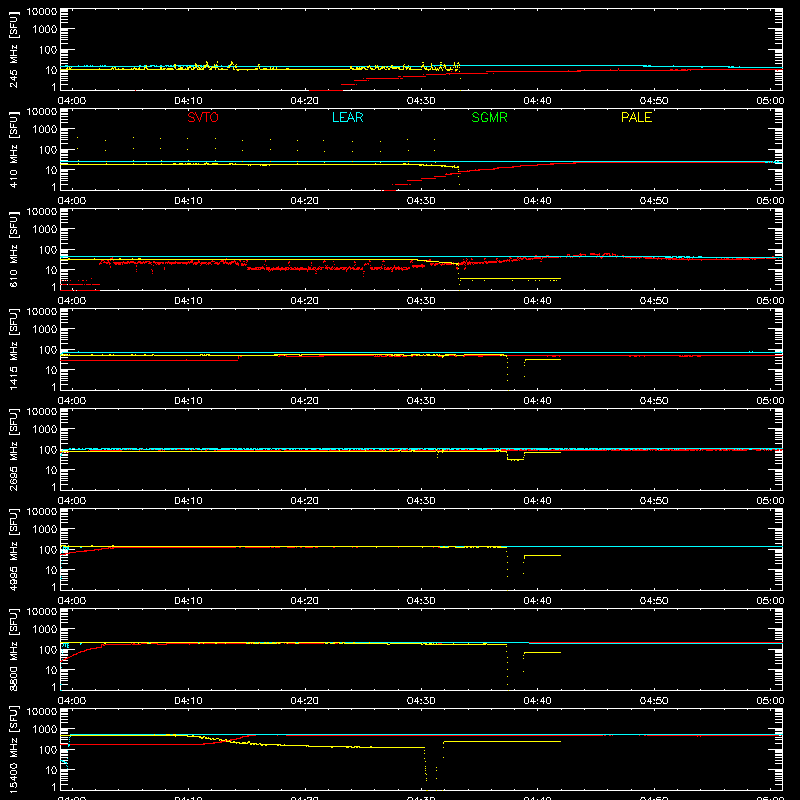Select the 2695 MHz [SFU] axis title
800x800 pixels.
pos(13,450)
